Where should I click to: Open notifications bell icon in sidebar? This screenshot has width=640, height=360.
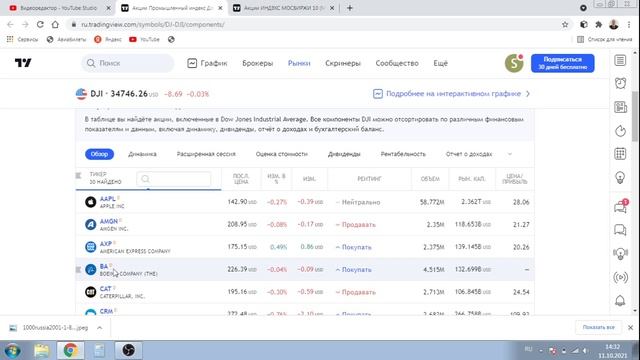click(620, 301)
